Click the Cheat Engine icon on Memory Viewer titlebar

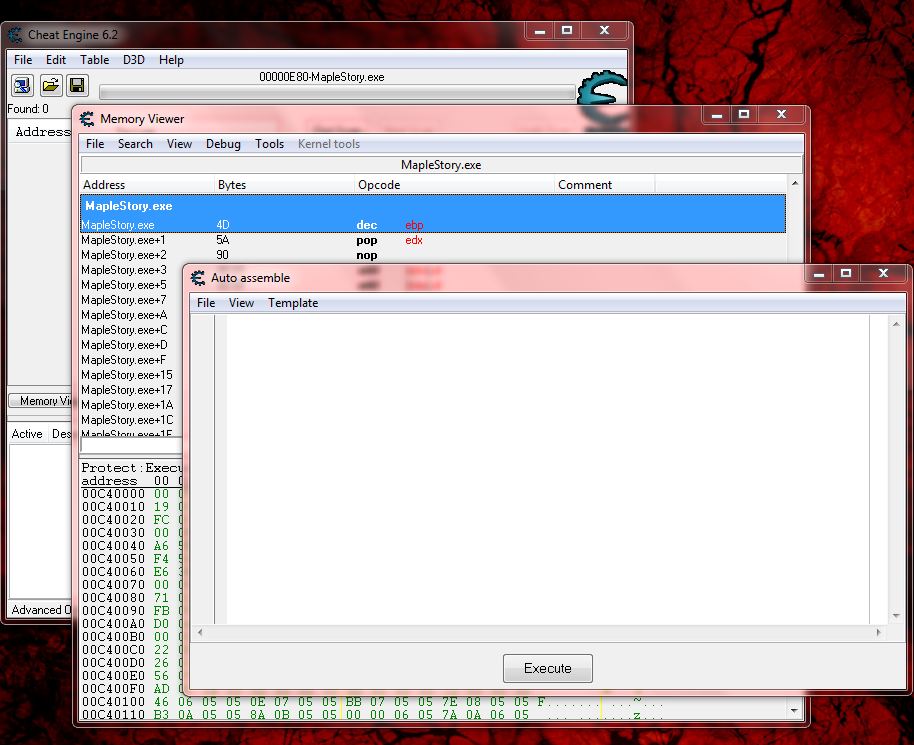pos(89,118)
